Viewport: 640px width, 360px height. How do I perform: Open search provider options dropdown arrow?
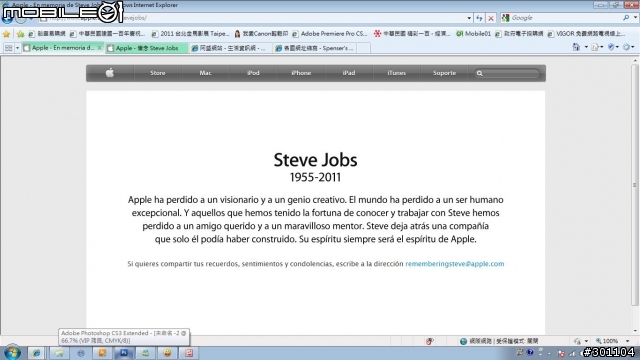pyautogui.click(x=635, y=18)
